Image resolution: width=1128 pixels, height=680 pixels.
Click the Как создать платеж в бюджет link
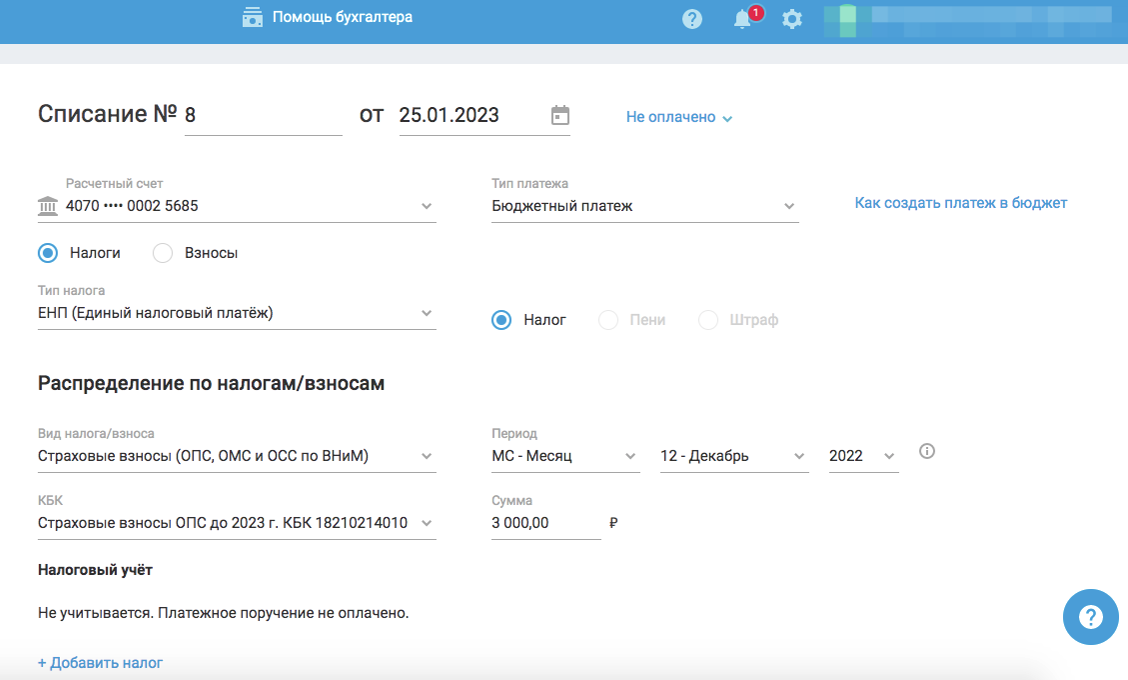click(960, 203)
